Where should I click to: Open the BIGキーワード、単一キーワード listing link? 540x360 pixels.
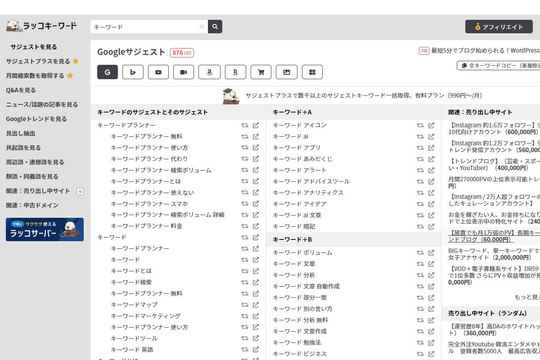pyautogui.click(x=494, y=254)
